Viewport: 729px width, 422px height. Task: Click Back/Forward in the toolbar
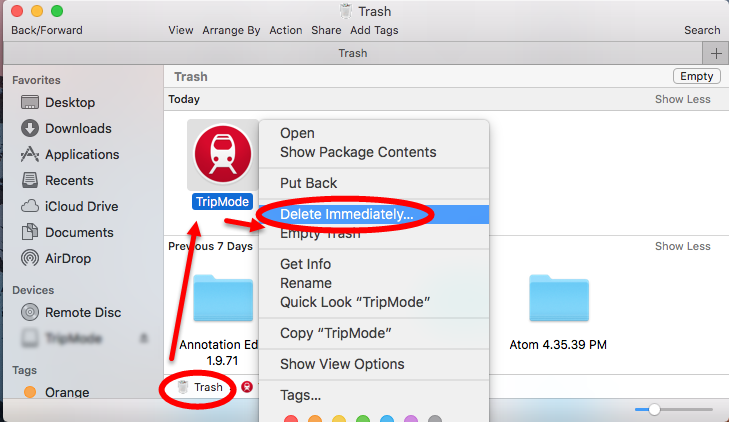[47, 30]
